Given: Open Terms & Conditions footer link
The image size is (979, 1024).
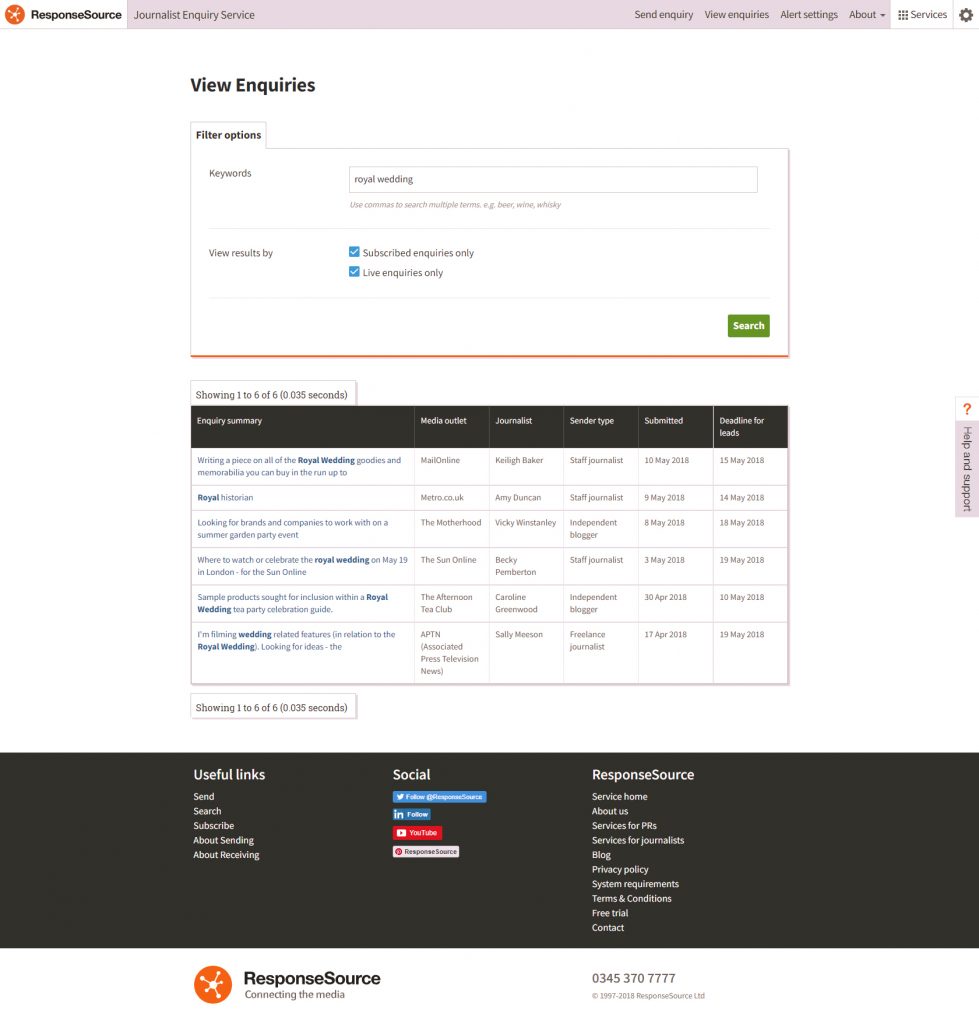Looking at the screenshot, I should coord(632,899).
